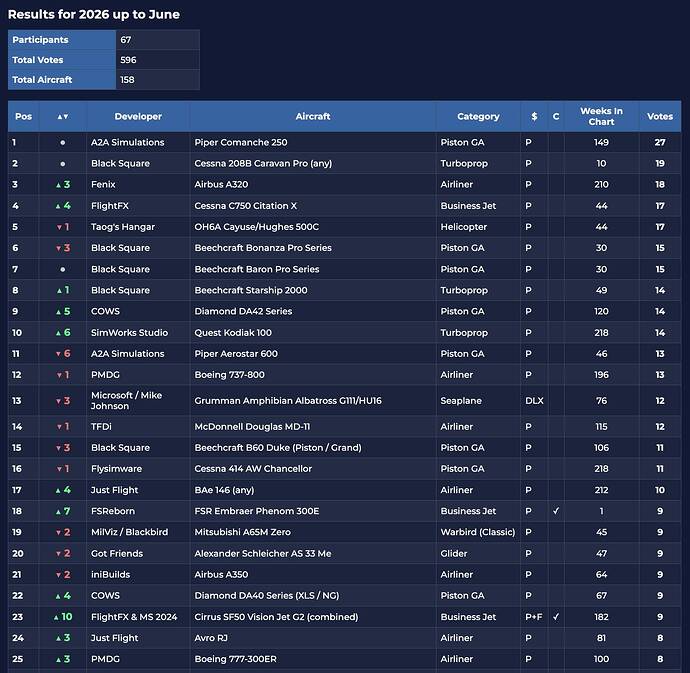This screenshot has height=673, width=690.
Task: Click the up/down movement arrows column header
Action: [62, 117]
